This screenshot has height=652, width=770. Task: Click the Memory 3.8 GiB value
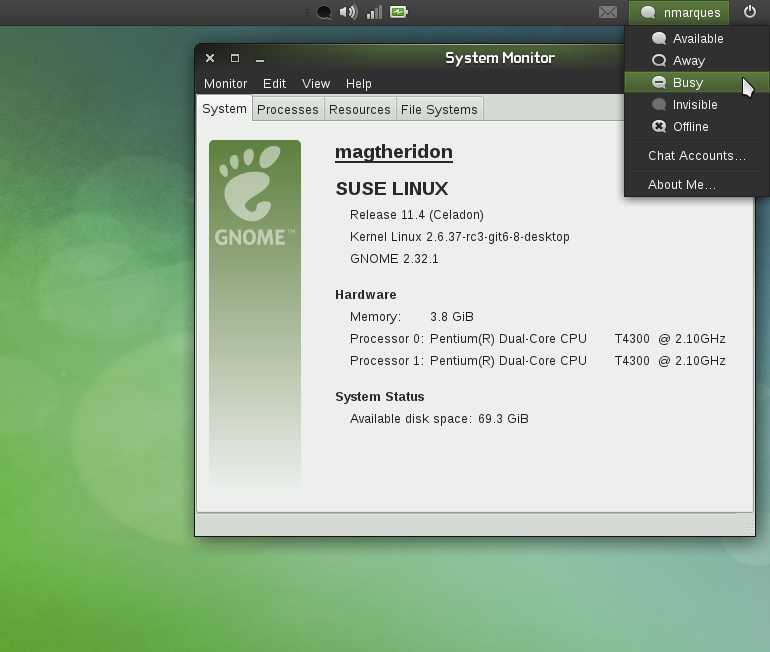tap(452, 317)
